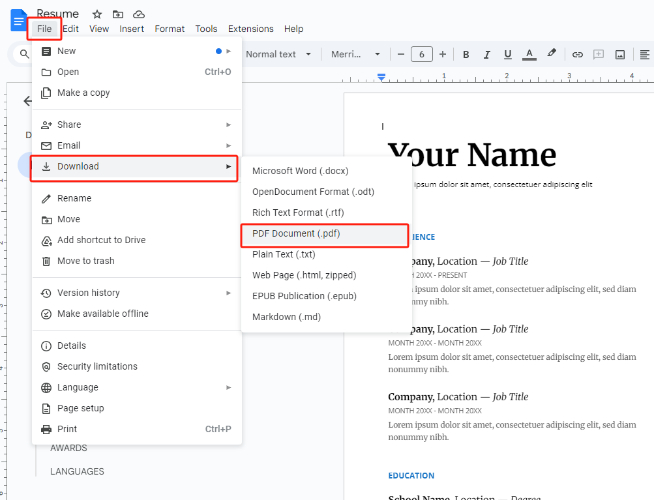Apply italic formatting
654x500 pixels.
[x=487, y=54]
